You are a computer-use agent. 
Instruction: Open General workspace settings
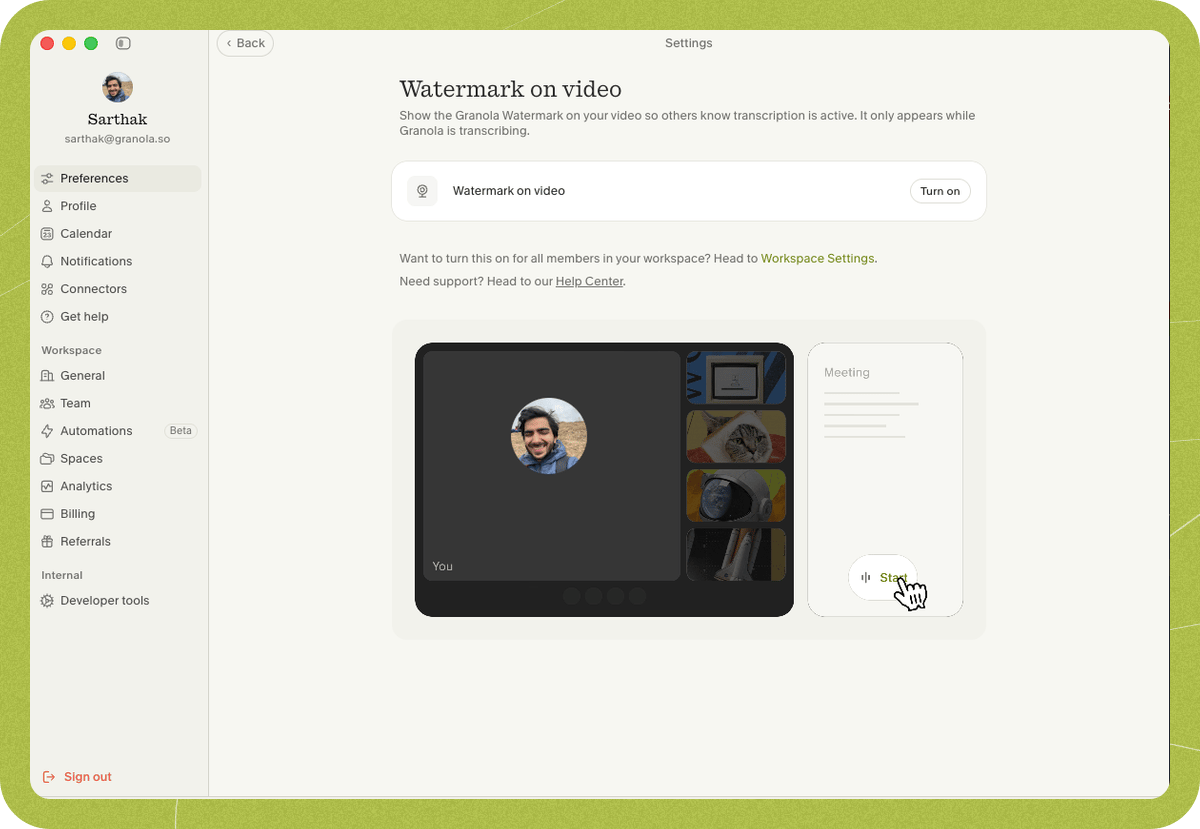click(x=118, y=376)
